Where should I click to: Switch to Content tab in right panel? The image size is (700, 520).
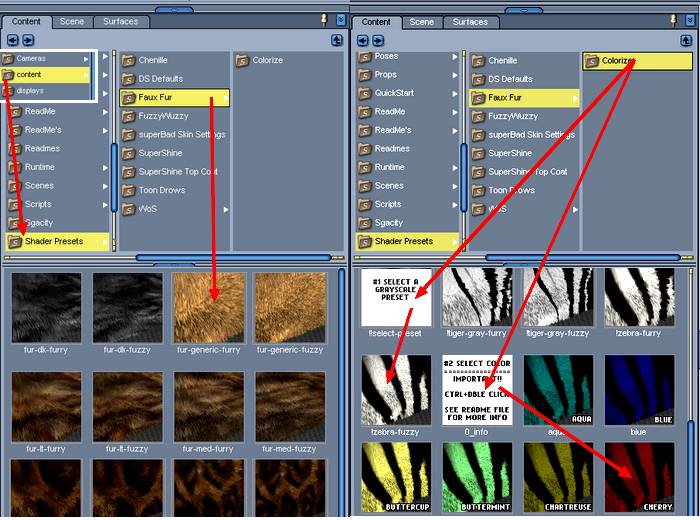point(376,22)
